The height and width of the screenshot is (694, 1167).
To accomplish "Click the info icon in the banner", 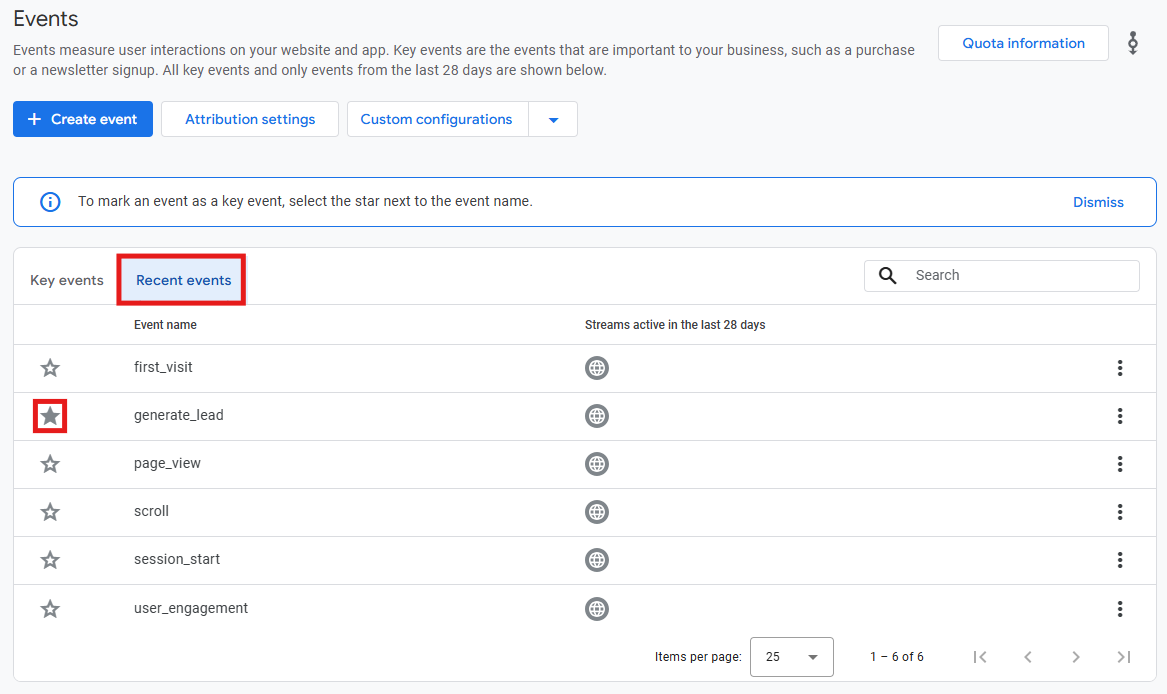I will [x=50, y=202].
